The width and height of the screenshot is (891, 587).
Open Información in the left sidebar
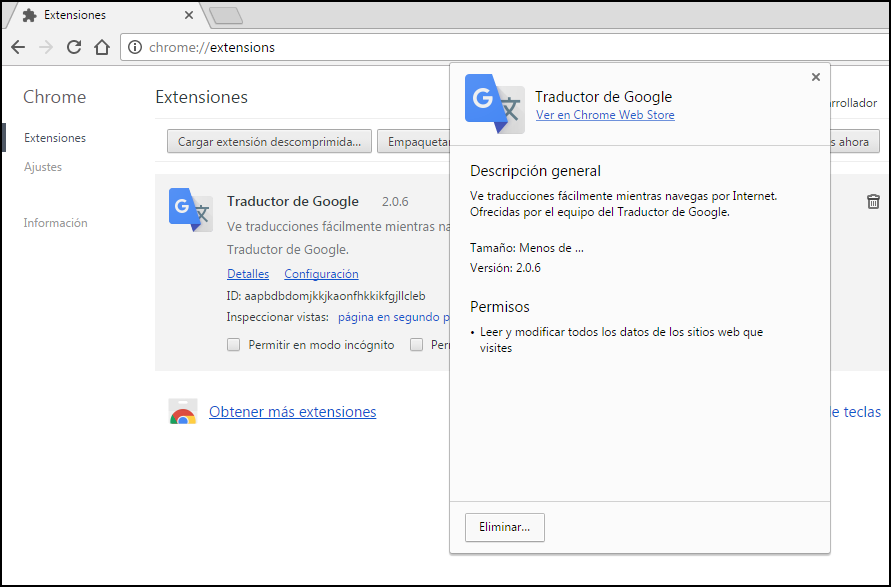point(55,223)
